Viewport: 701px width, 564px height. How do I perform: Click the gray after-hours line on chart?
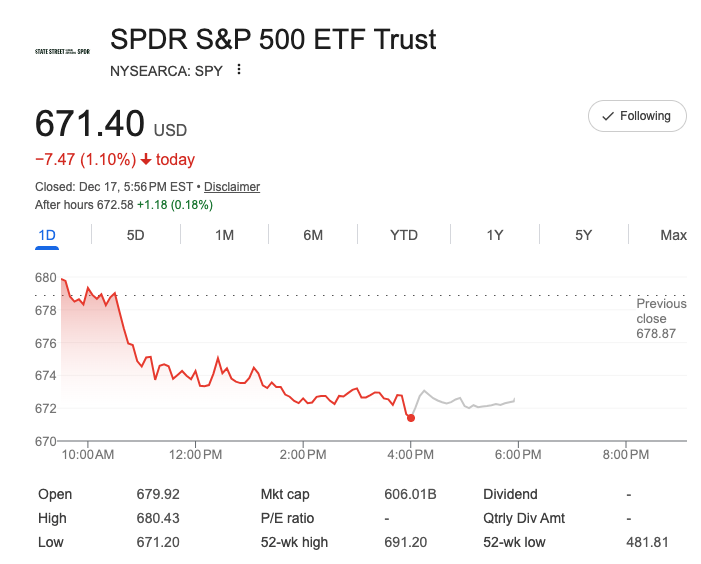pyautogui.click(x=470, y=403)
